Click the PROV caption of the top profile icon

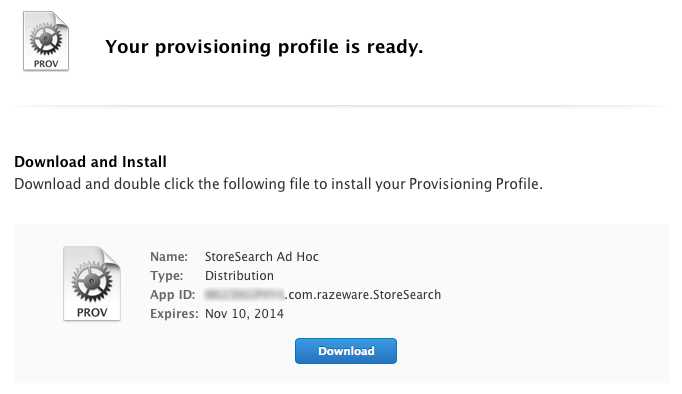tap(46, 63)
